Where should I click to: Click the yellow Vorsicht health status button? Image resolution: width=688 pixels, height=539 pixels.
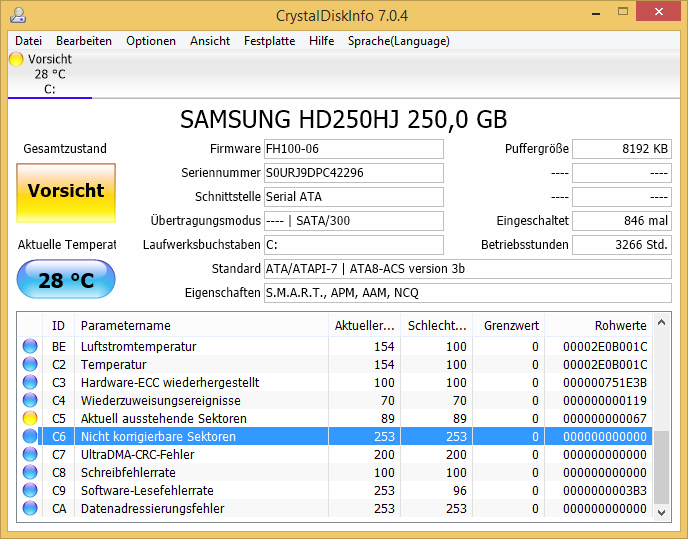coord(66,193)
